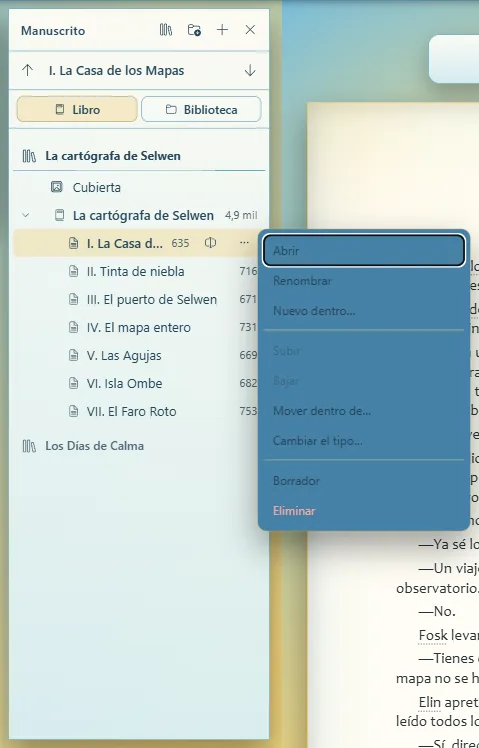Click document icon of VI. Isla Ombe

click(73, 384)
